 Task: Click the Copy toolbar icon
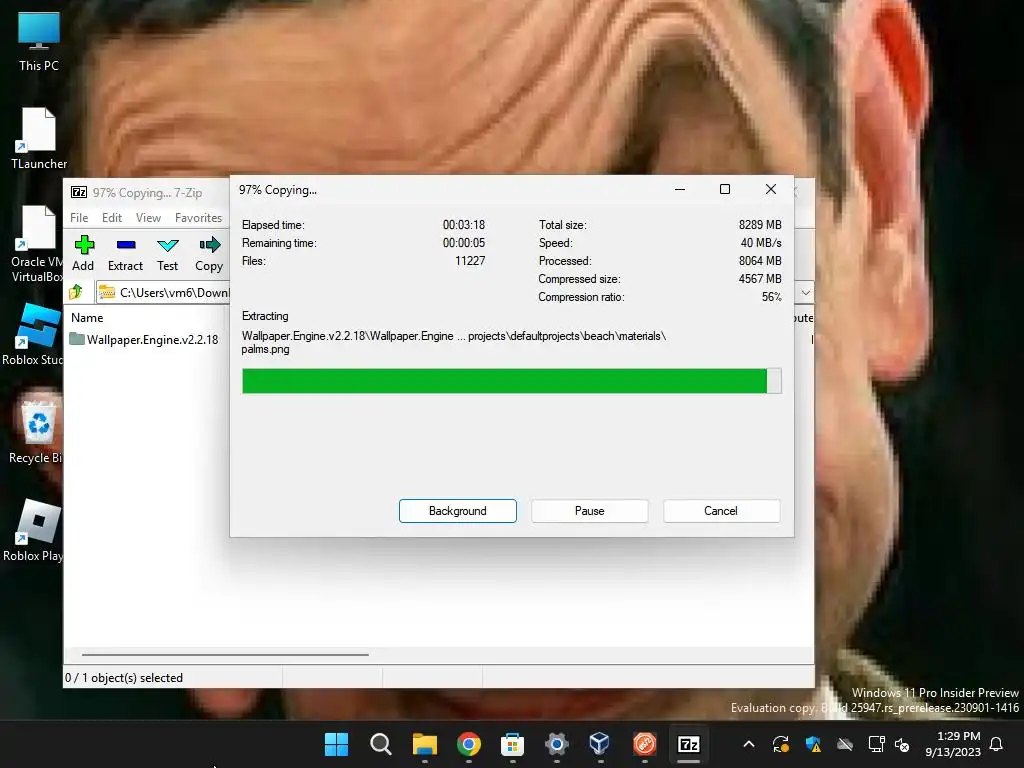[209, 253]
